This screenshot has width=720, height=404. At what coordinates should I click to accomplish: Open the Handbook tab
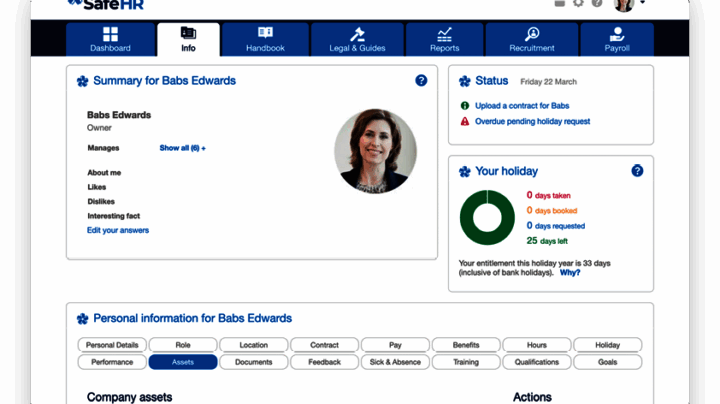265,39
